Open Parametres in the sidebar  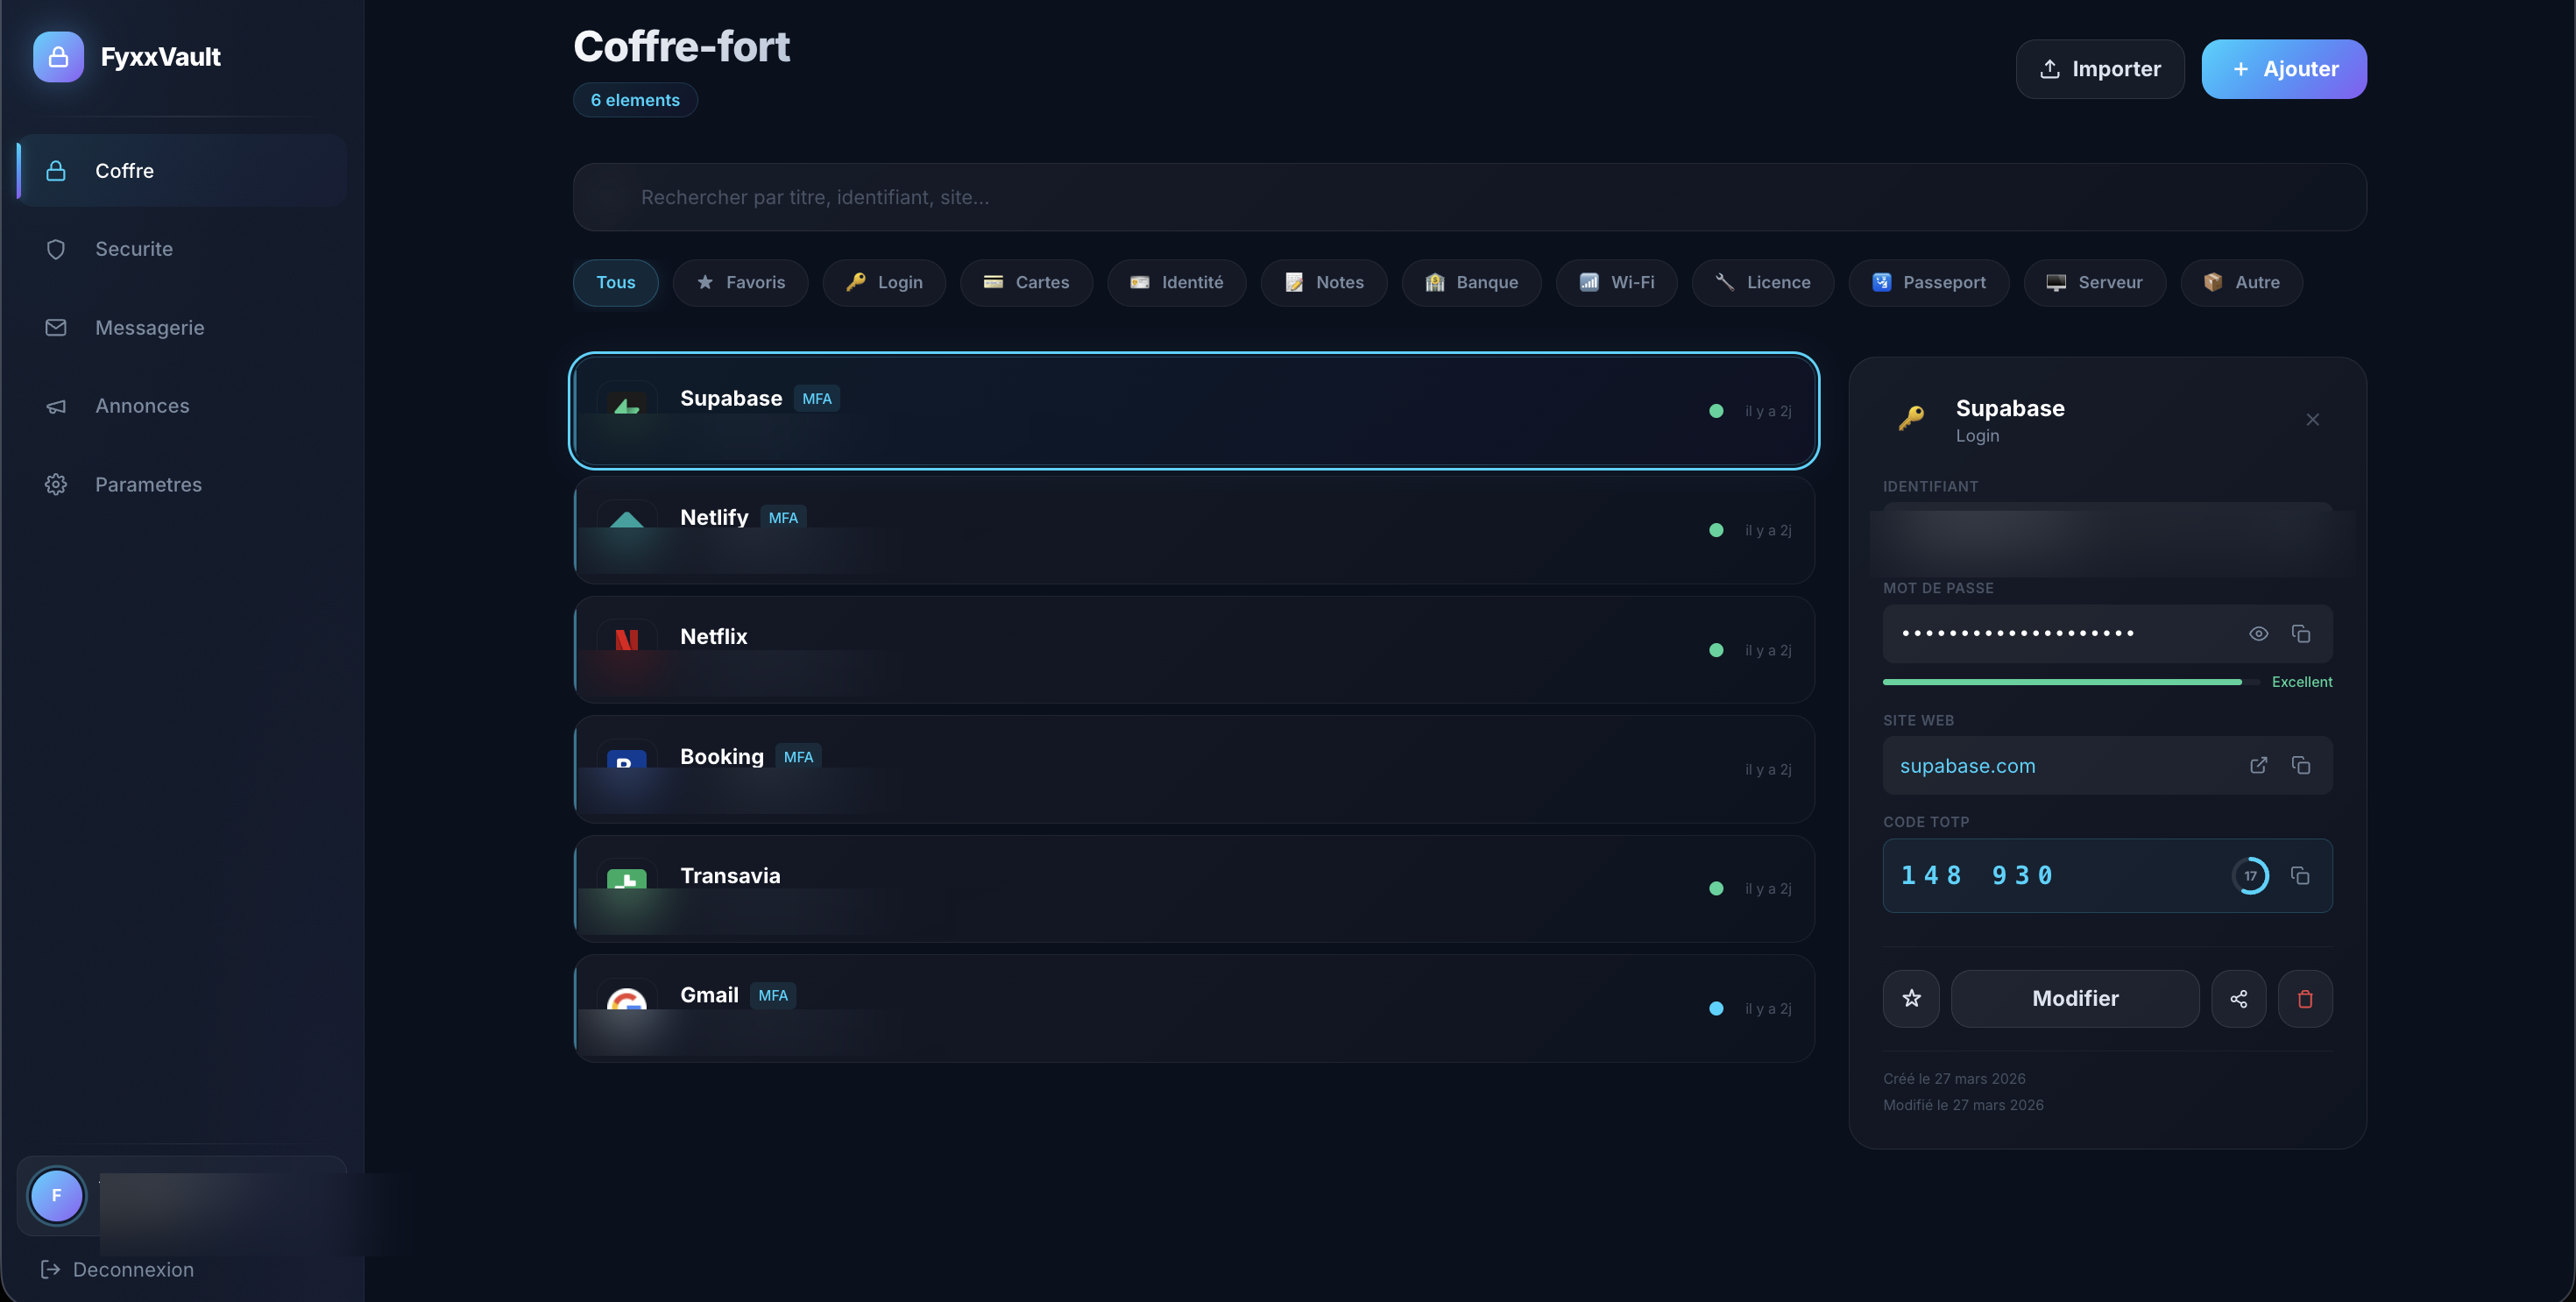[148, 485]
